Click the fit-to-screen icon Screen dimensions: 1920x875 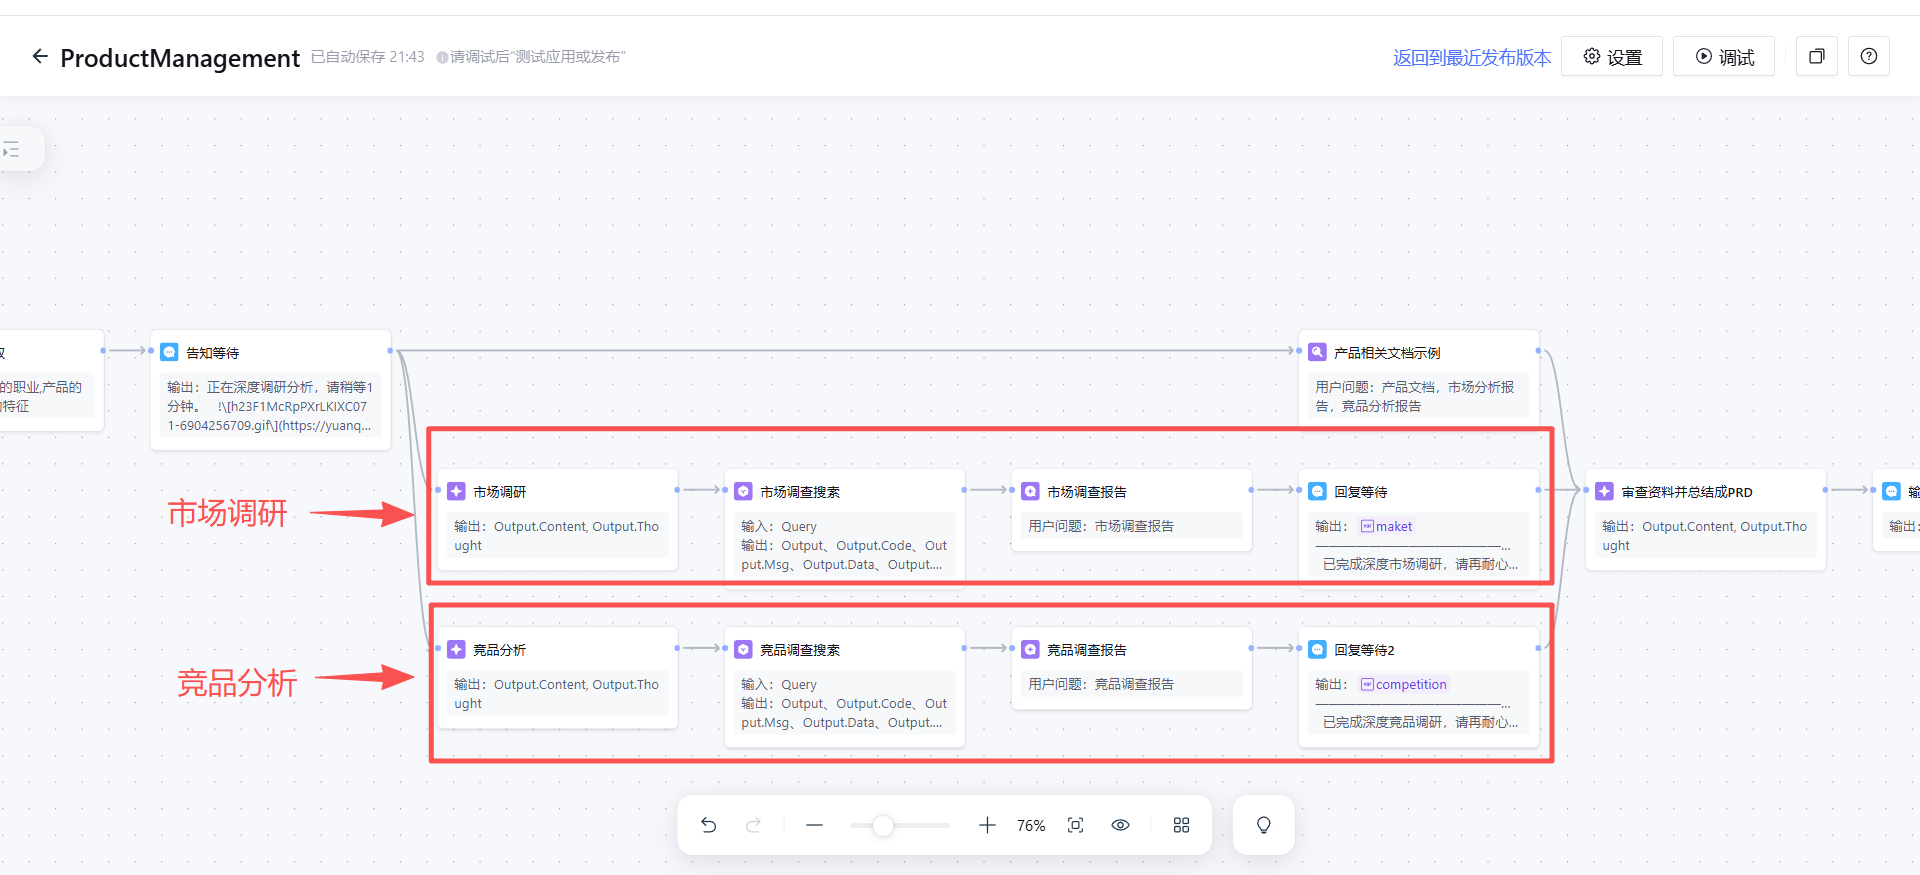1075,825
